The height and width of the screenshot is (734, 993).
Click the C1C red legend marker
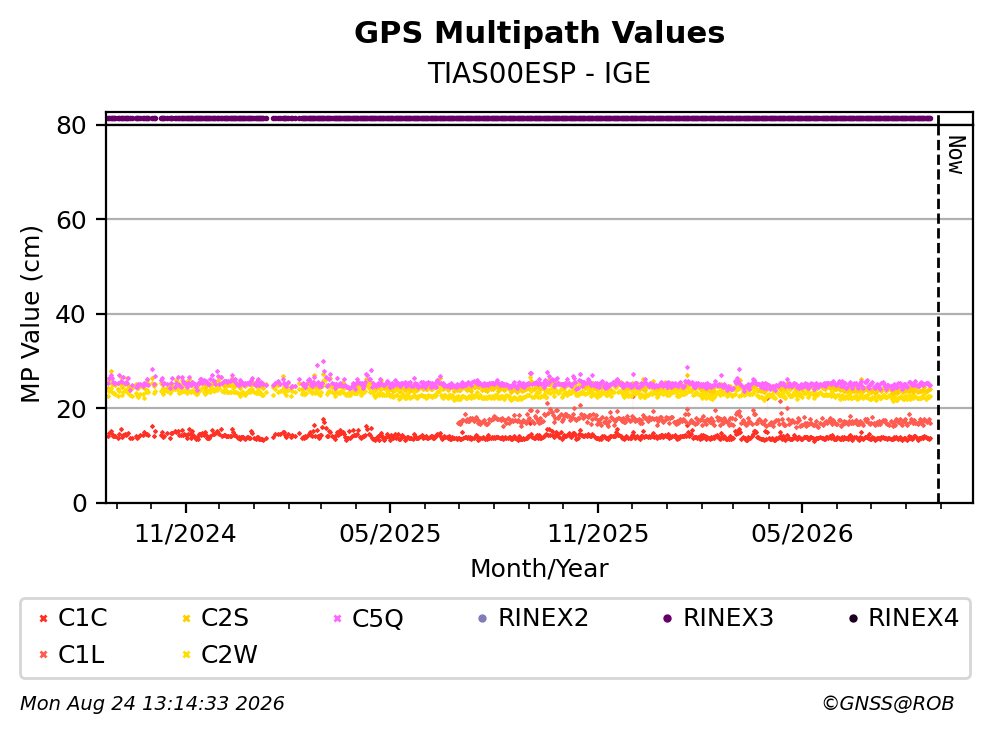click(44, 619)
